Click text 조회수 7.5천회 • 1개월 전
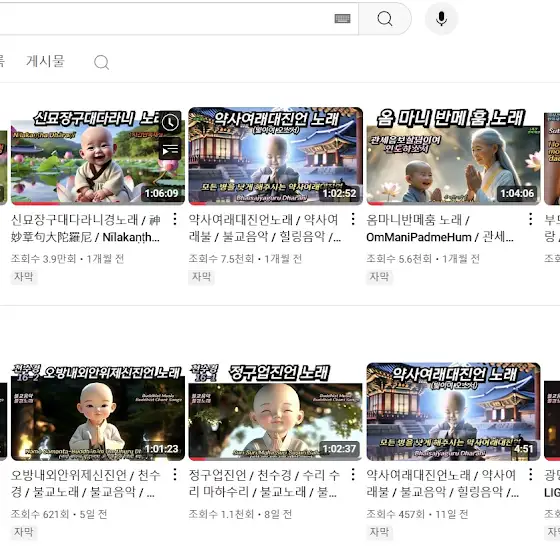Image resolution: width=560 pixels, height=560 pixels. (245, 259)
